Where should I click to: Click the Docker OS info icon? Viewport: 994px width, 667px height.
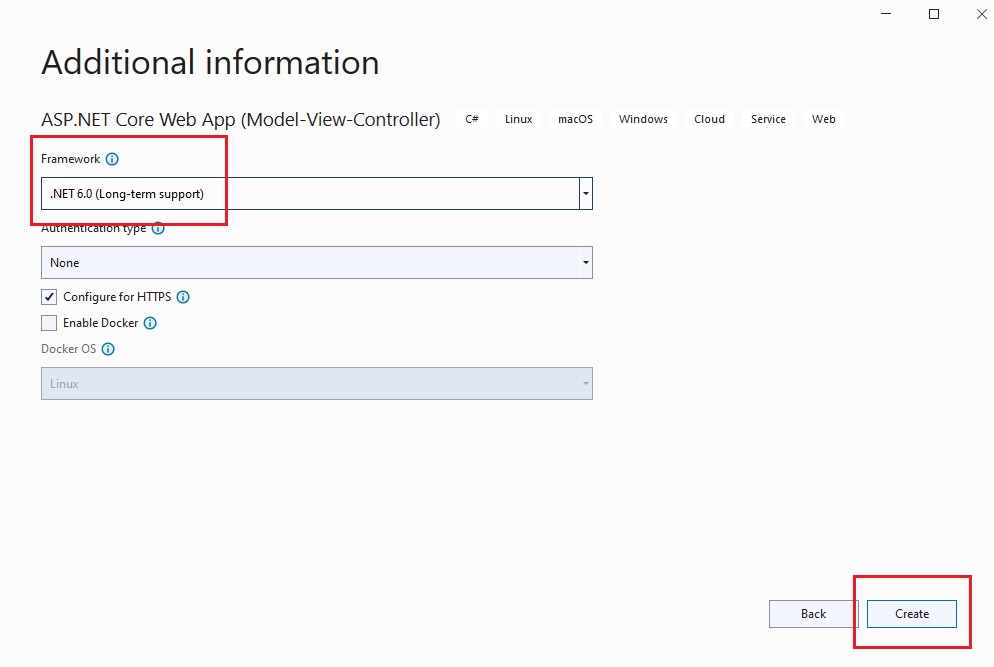click(108, 349)
